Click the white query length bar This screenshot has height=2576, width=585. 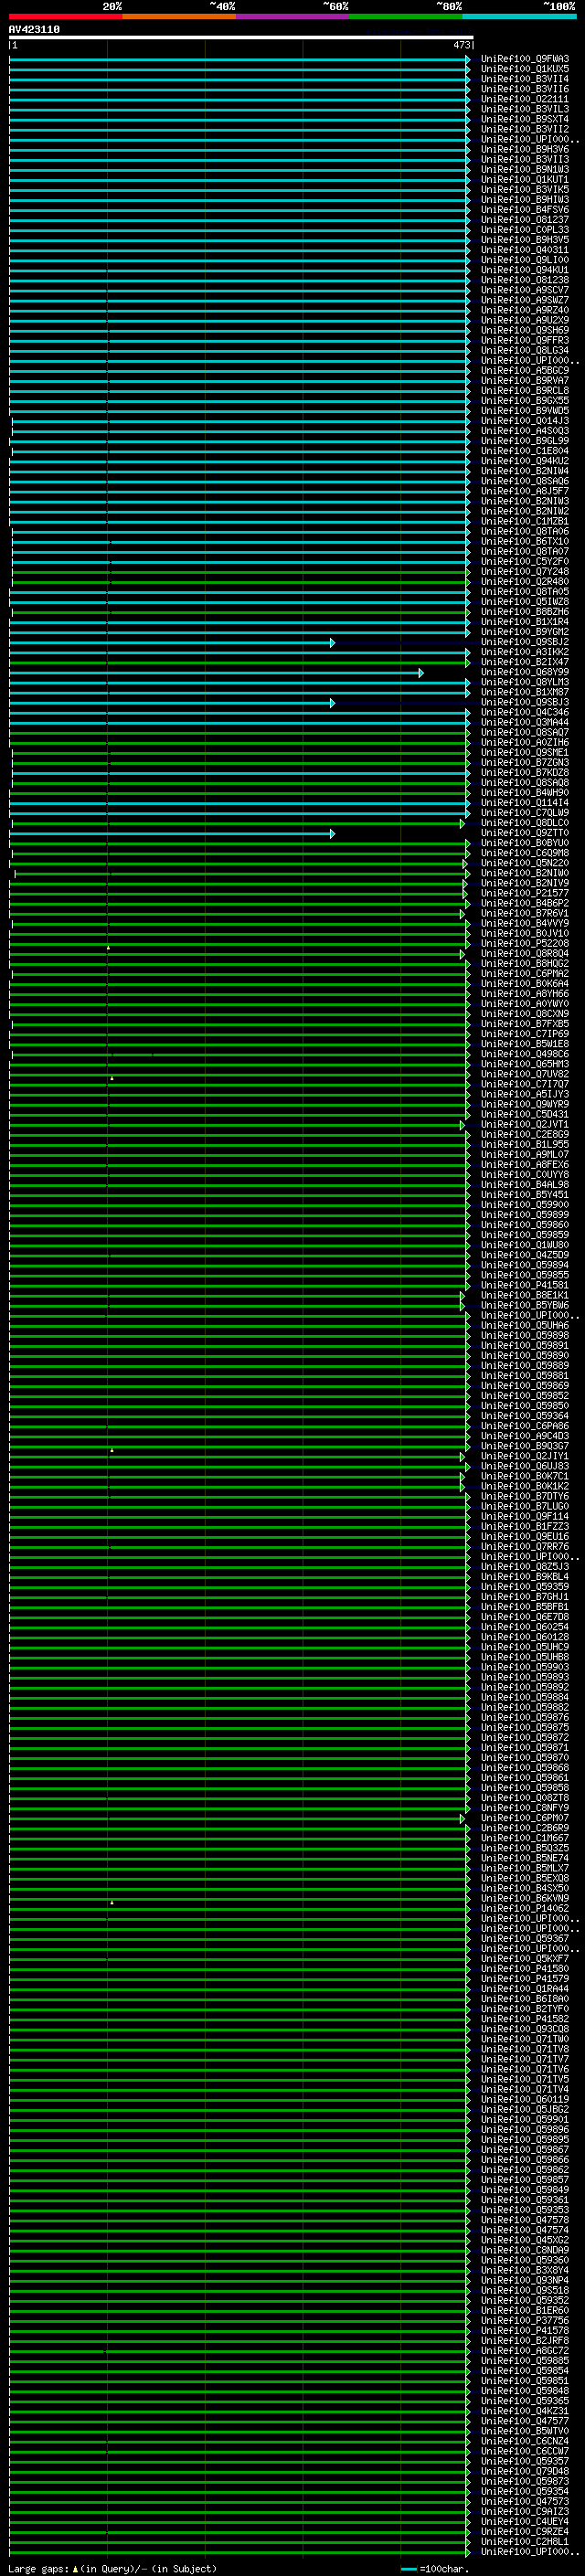(x=241, y=38)
